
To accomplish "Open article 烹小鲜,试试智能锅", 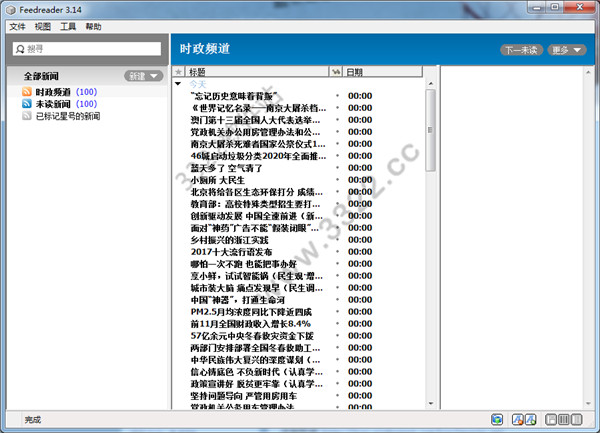I will click(257, 275).
